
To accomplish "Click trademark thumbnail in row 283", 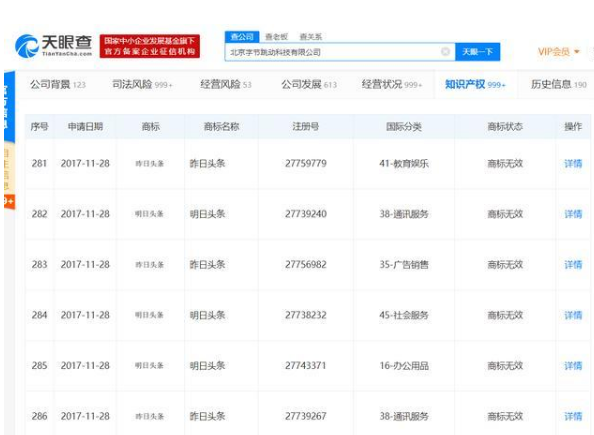I will (150, 264).
